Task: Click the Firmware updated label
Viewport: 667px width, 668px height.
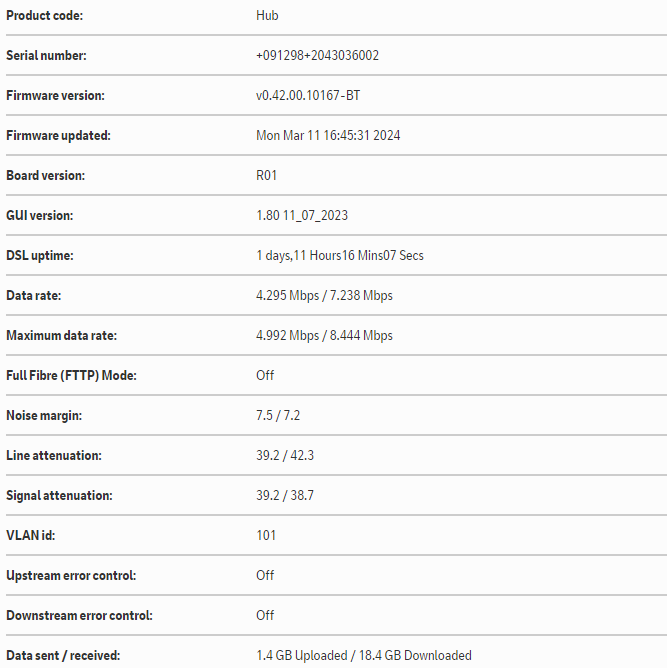Action: click(x=58, y=136)
